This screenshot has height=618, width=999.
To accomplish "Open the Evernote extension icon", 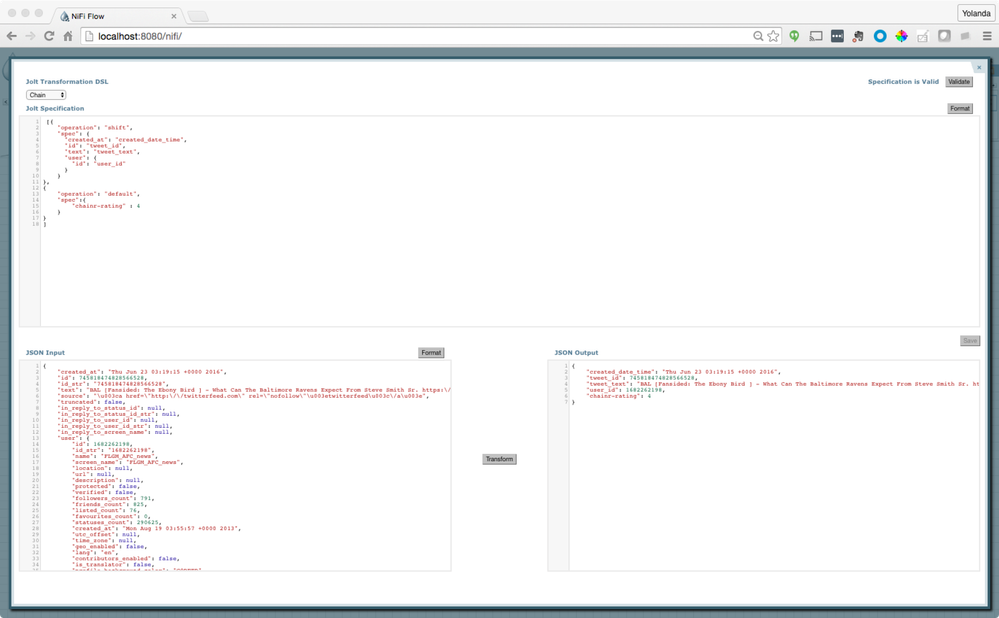I will click(856, 35).
